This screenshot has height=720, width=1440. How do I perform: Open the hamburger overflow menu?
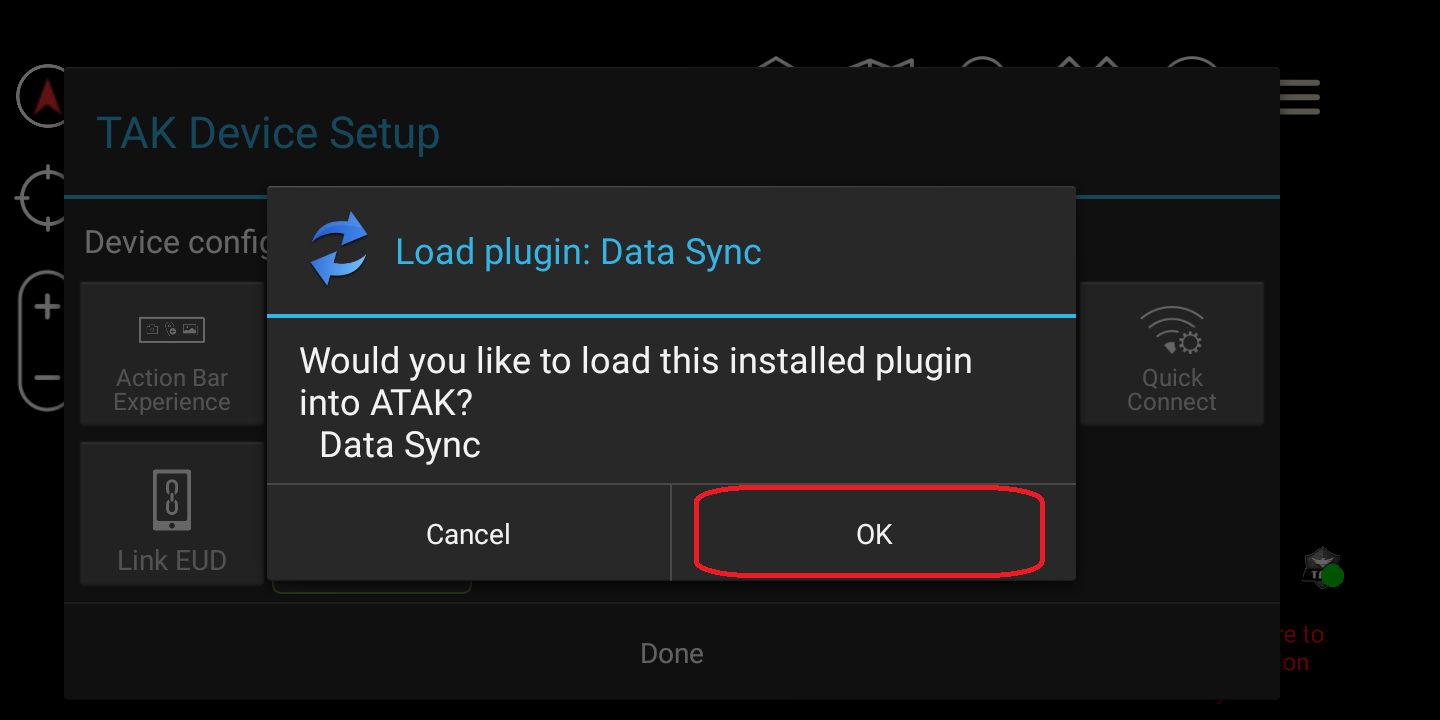point(1300,98)
